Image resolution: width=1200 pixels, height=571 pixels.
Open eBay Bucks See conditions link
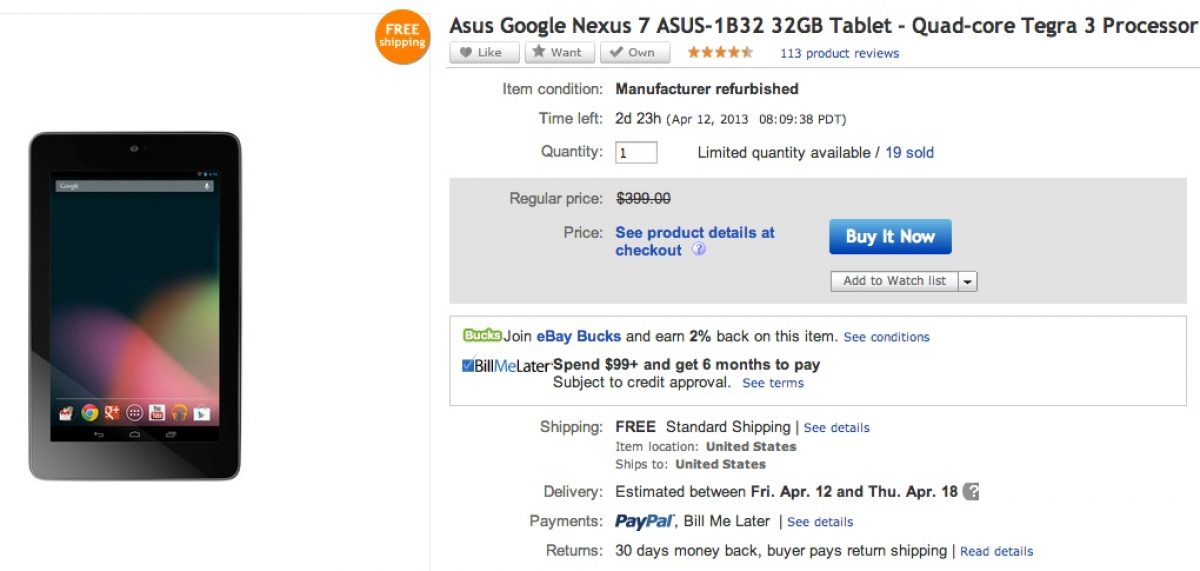click(x=886, y=337)
